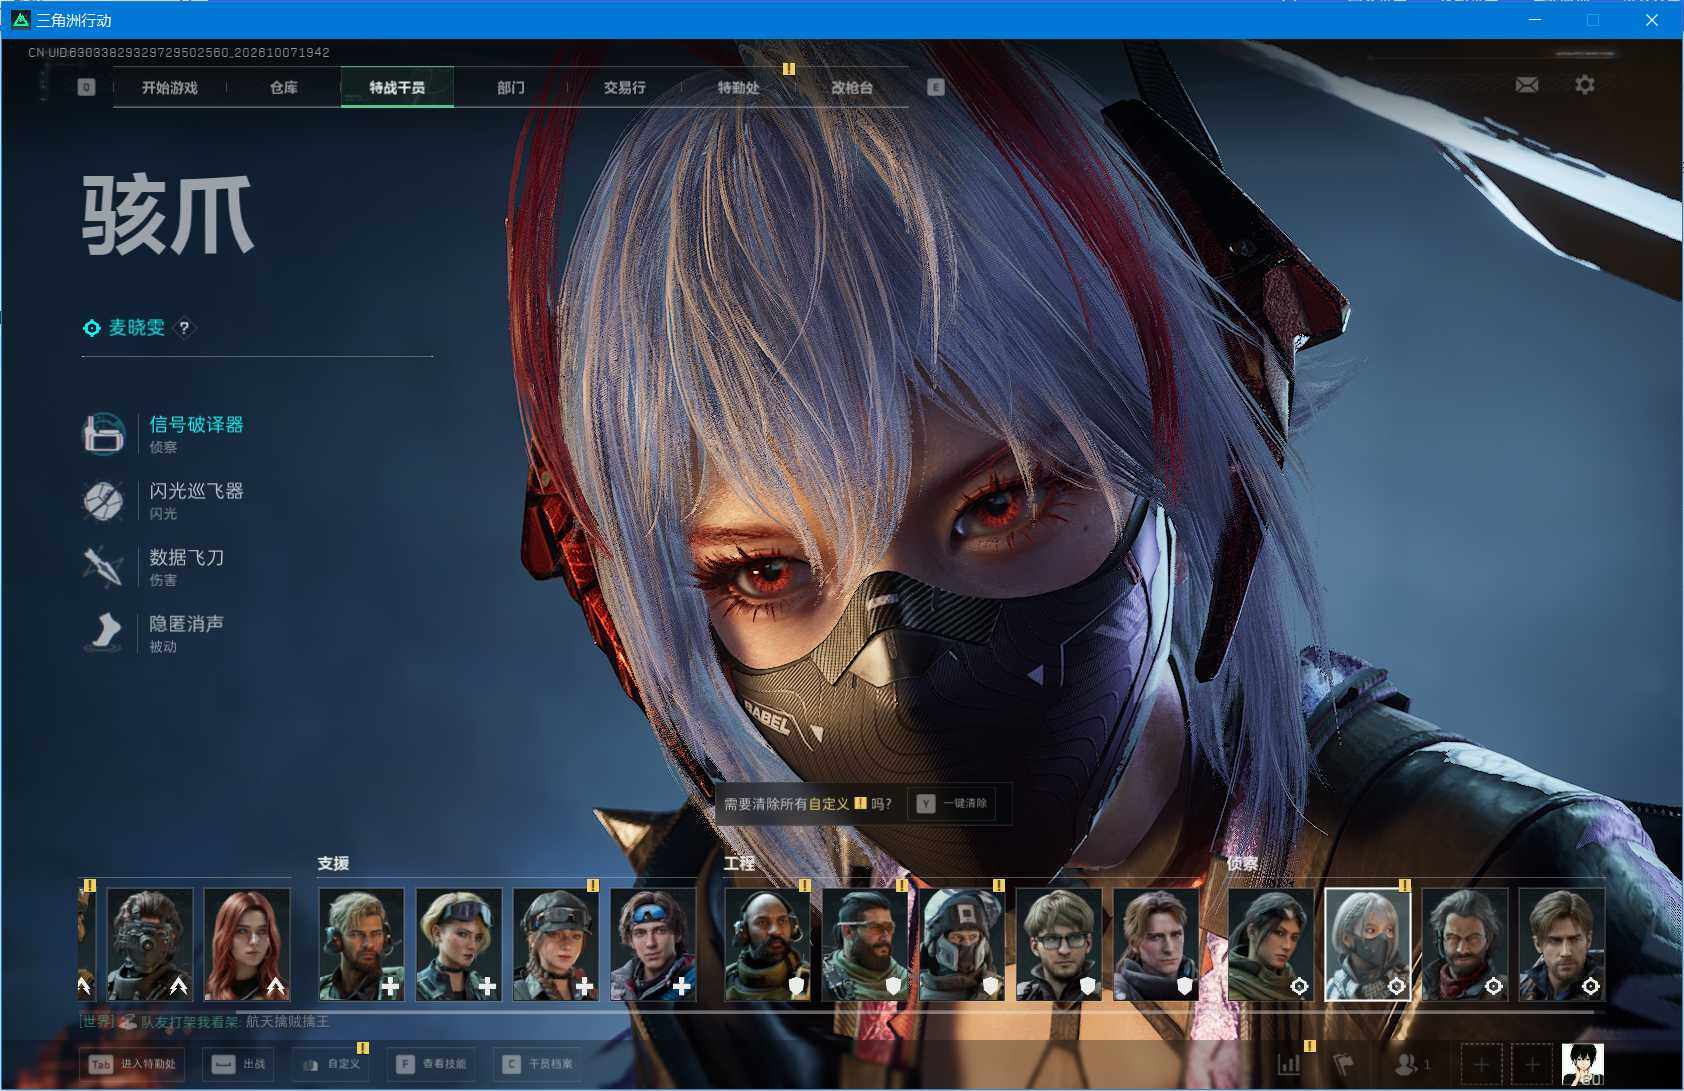1684x1091 pixels.
Task: Select the 信号破译器 skill icon
Action: [103, 433]
